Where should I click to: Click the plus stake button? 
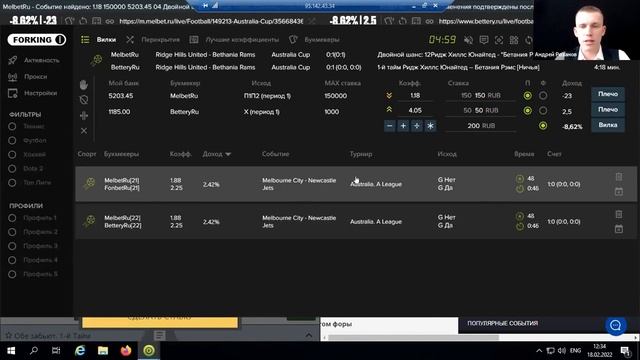coord(403,126)
